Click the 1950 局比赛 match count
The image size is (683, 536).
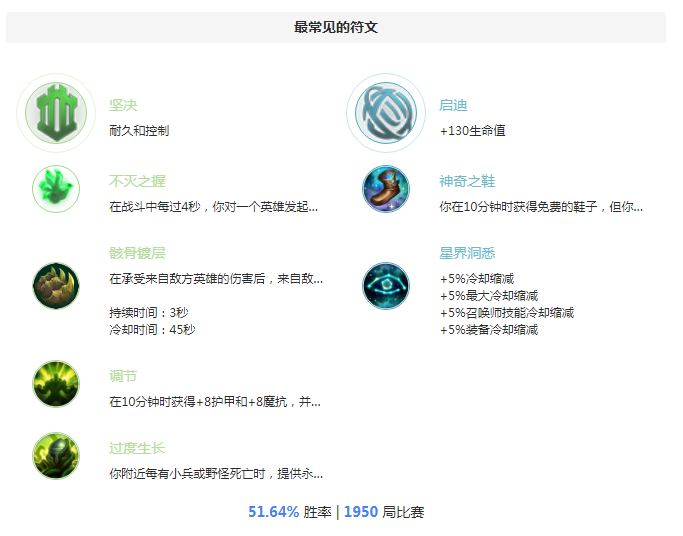point(384,512)
